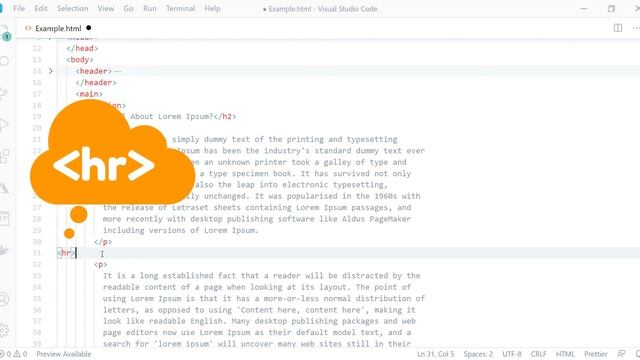Click the body tag on line 13
Screen dimensions: 640x360
(80, 60)
